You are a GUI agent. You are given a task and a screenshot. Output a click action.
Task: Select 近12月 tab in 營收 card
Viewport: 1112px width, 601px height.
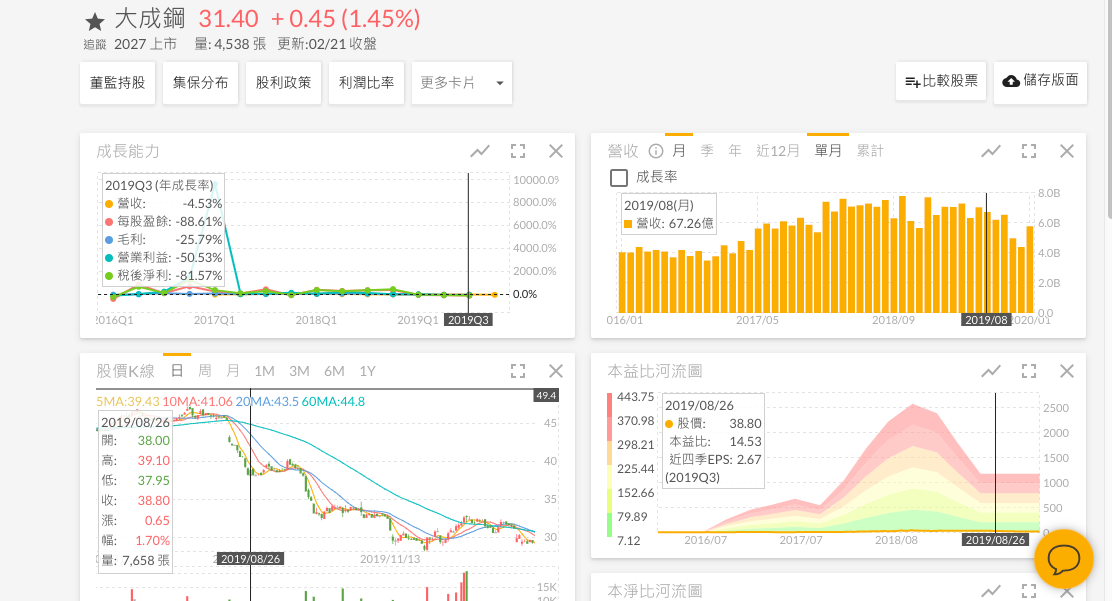click(x=777, y=151)
